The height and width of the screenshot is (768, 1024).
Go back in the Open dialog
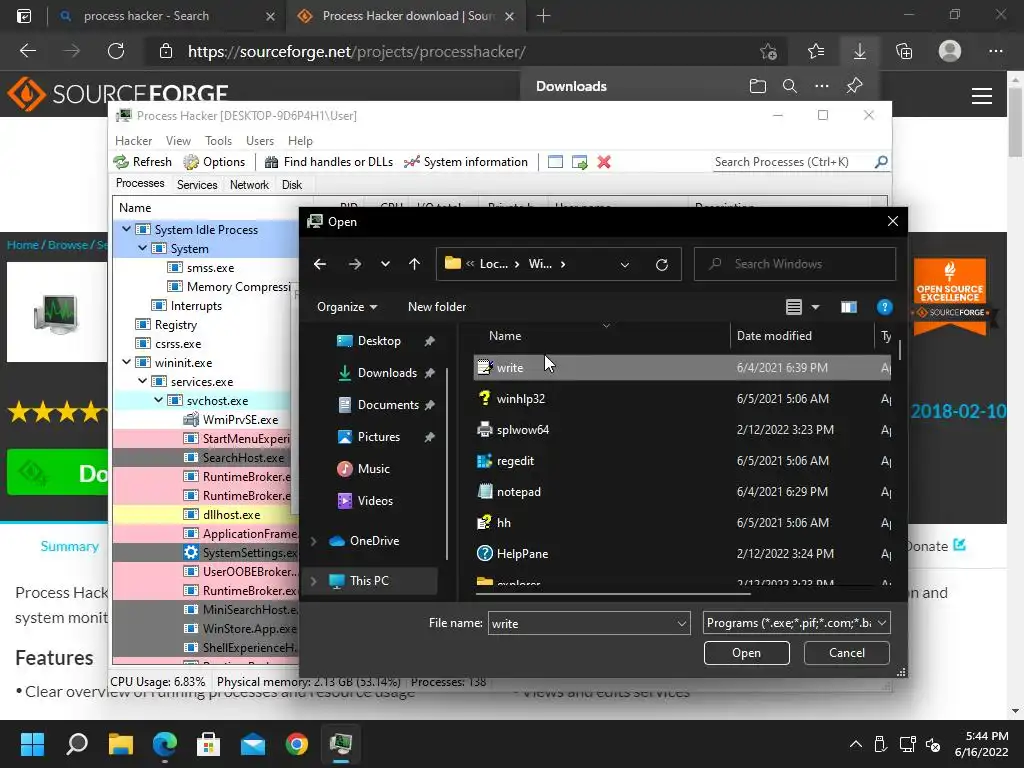coord(320,264)
